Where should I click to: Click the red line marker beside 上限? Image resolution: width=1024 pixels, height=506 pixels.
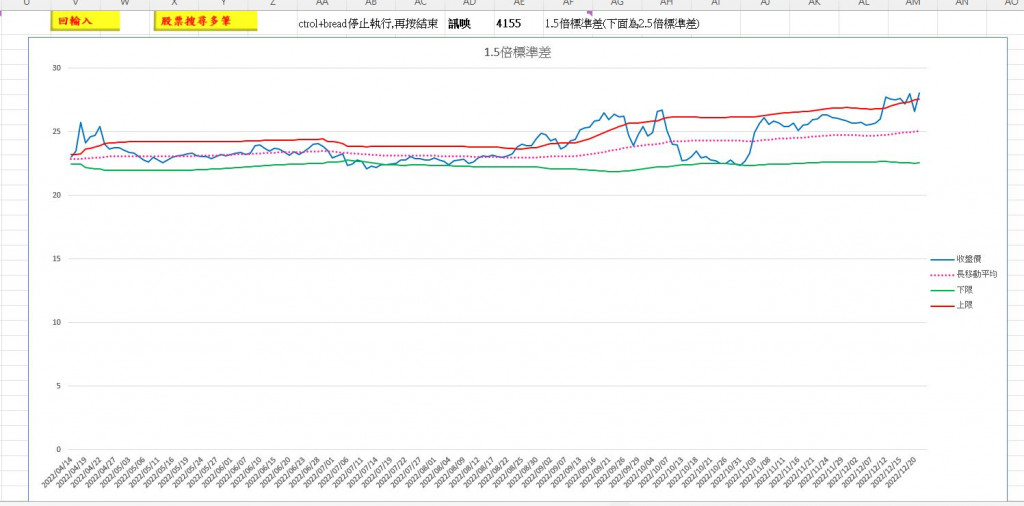(943, 306)
